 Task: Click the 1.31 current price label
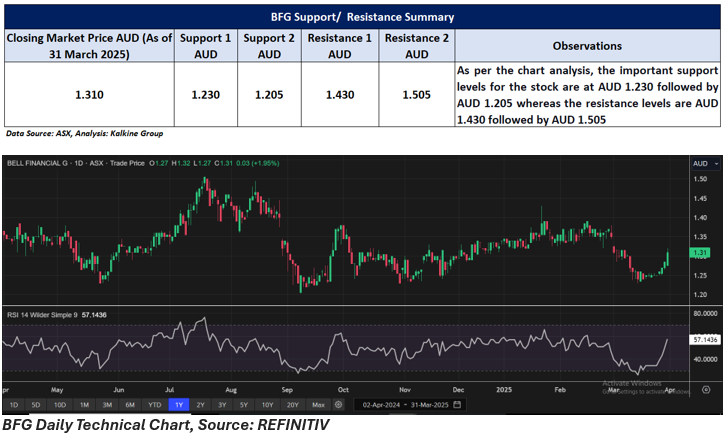pyautogui.click(x=700, y=253)
